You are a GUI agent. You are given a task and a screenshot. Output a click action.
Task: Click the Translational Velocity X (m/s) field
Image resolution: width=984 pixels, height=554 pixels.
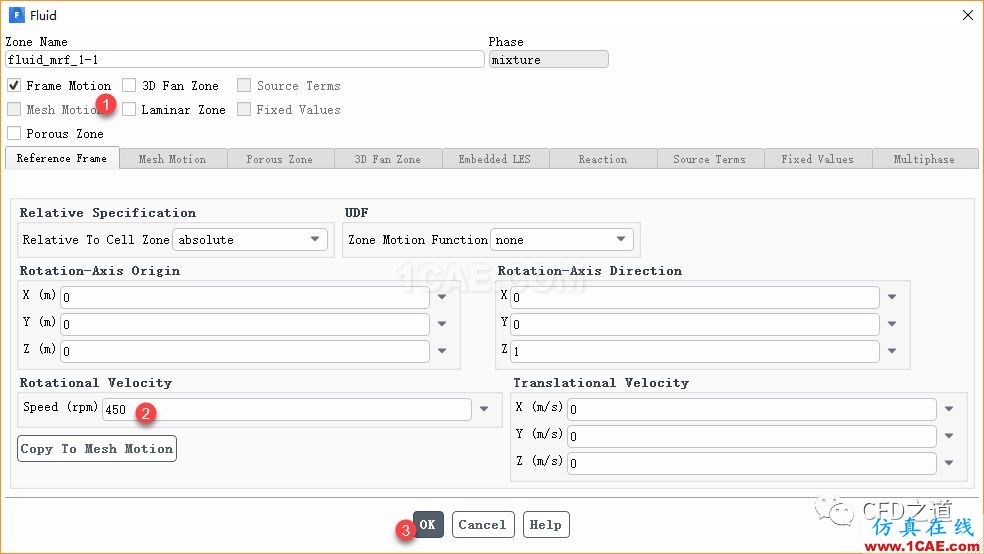pyautogui.click(x=752, y=409)
